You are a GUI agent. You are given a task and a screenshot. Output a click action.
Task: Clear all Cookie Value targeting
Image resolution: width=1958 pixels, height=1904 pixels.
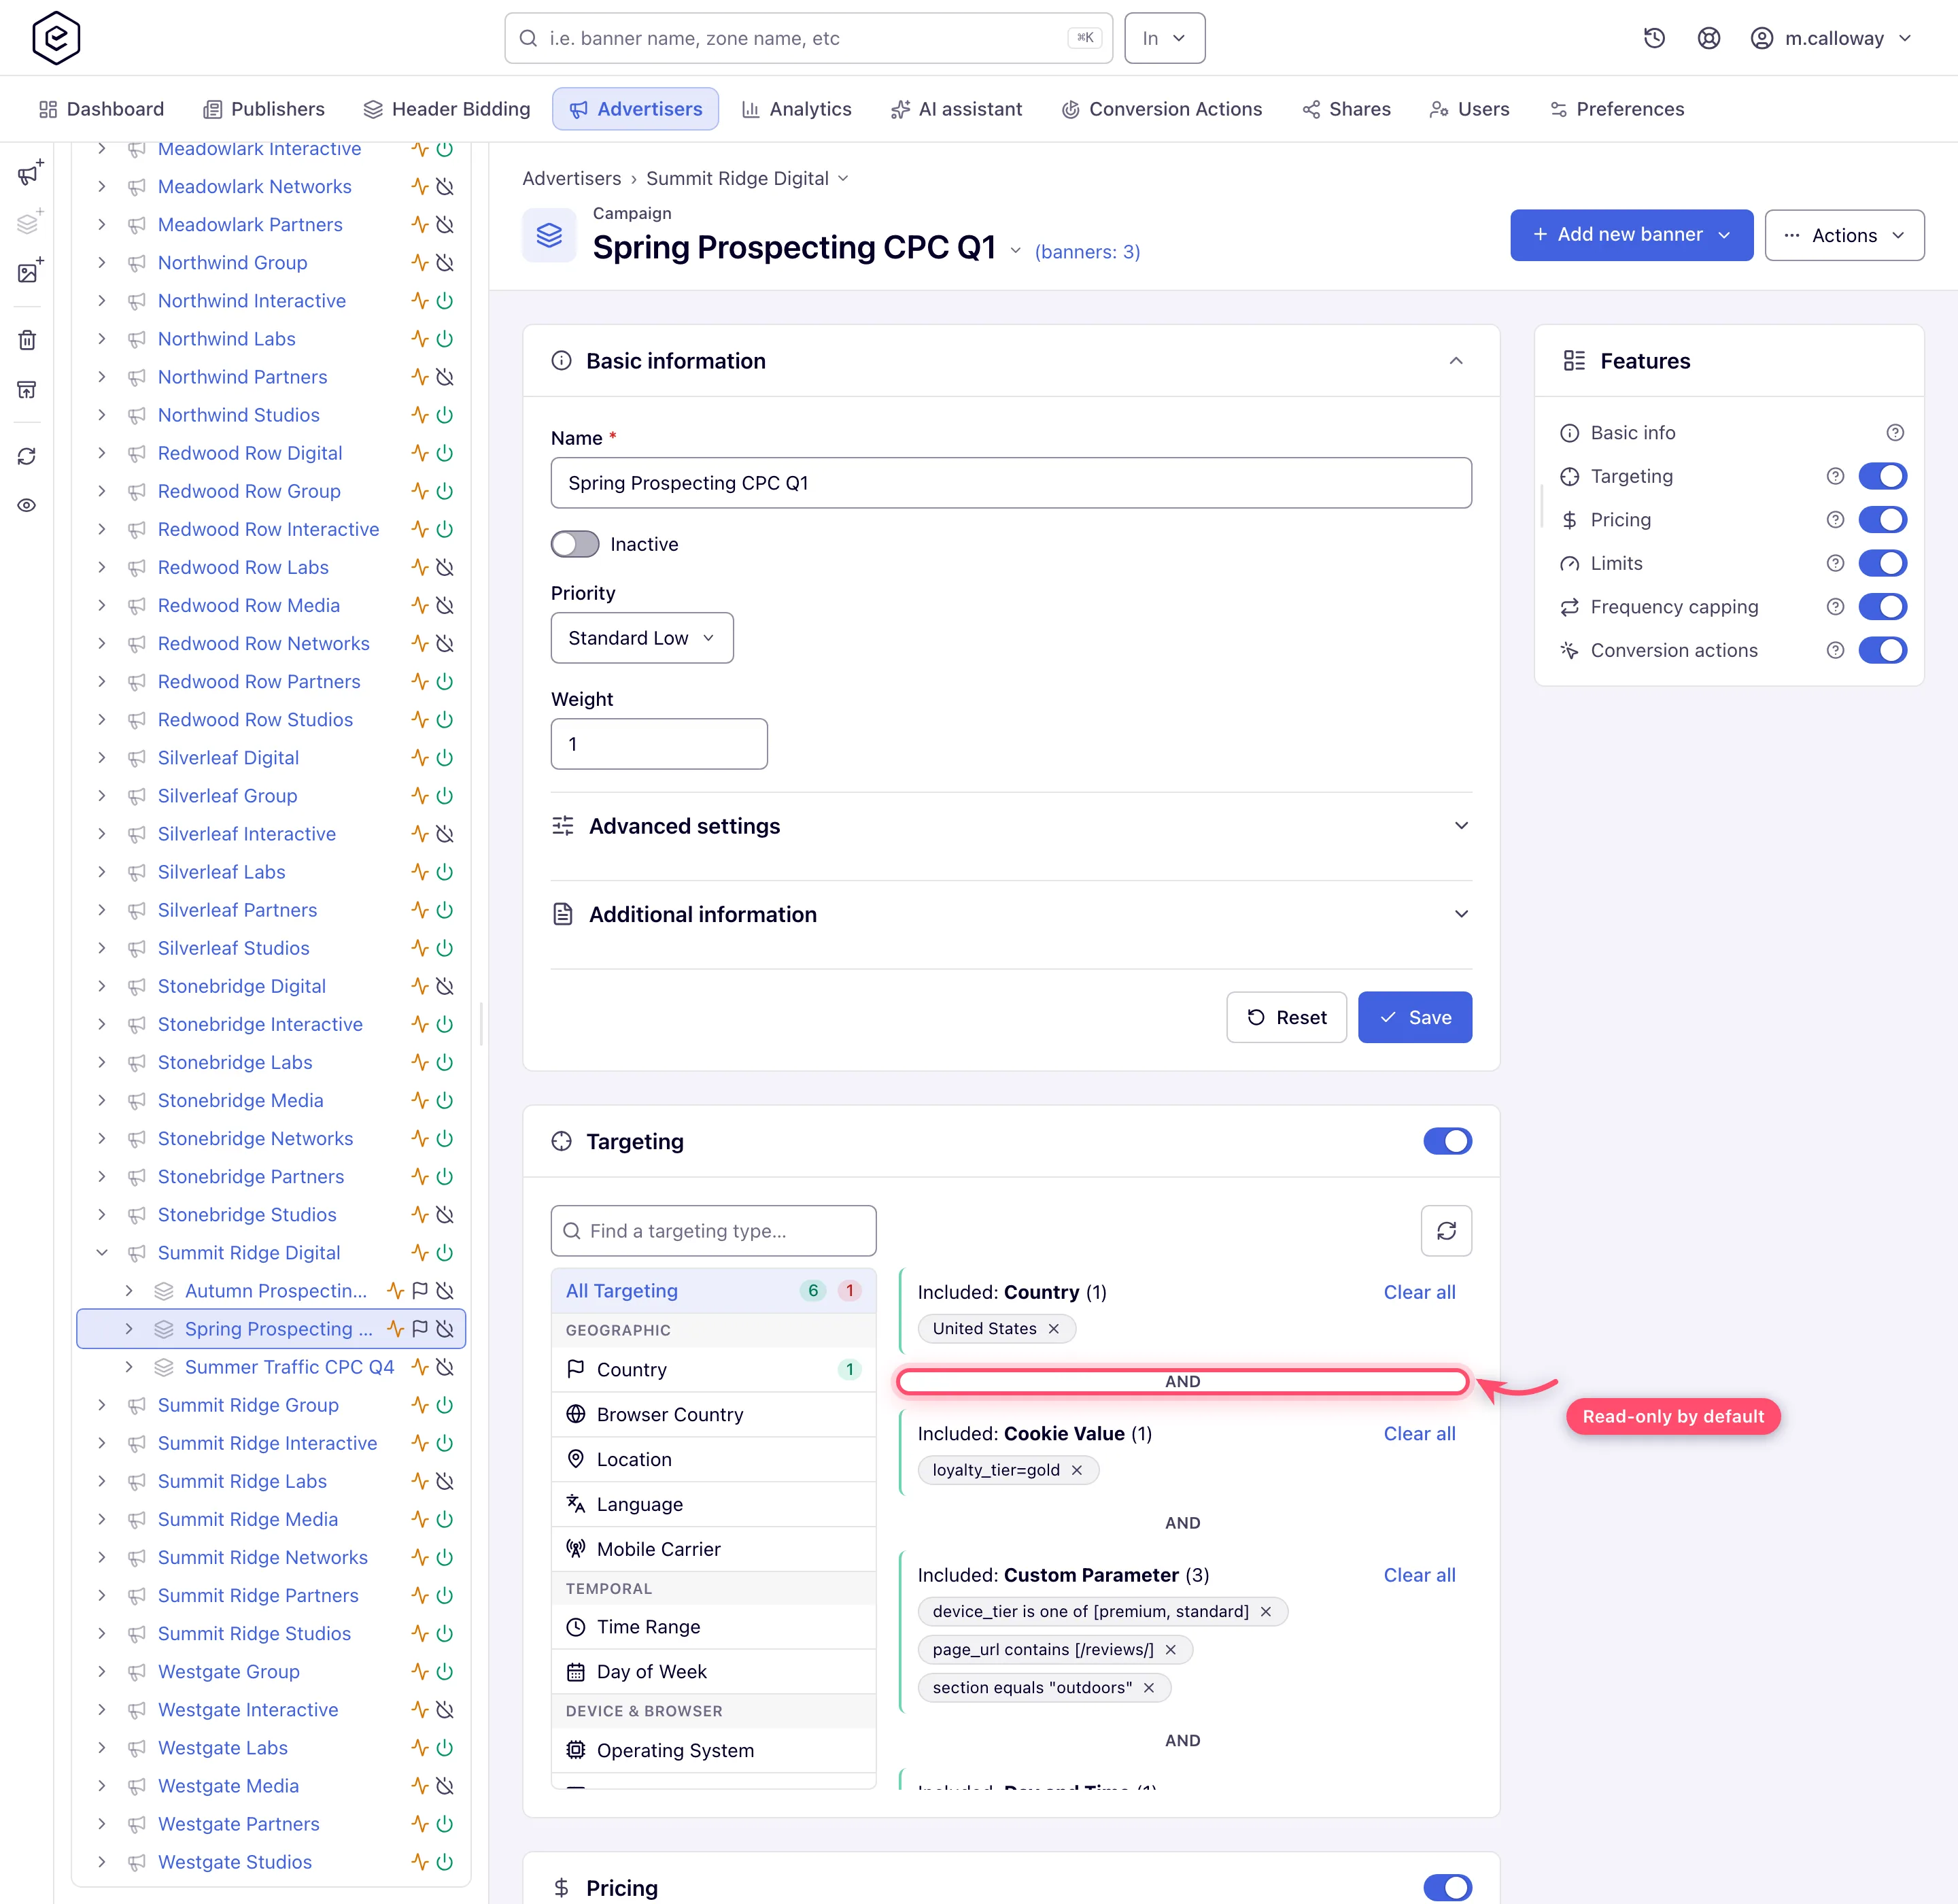pyautogui.click(x=1419, y=1433)
